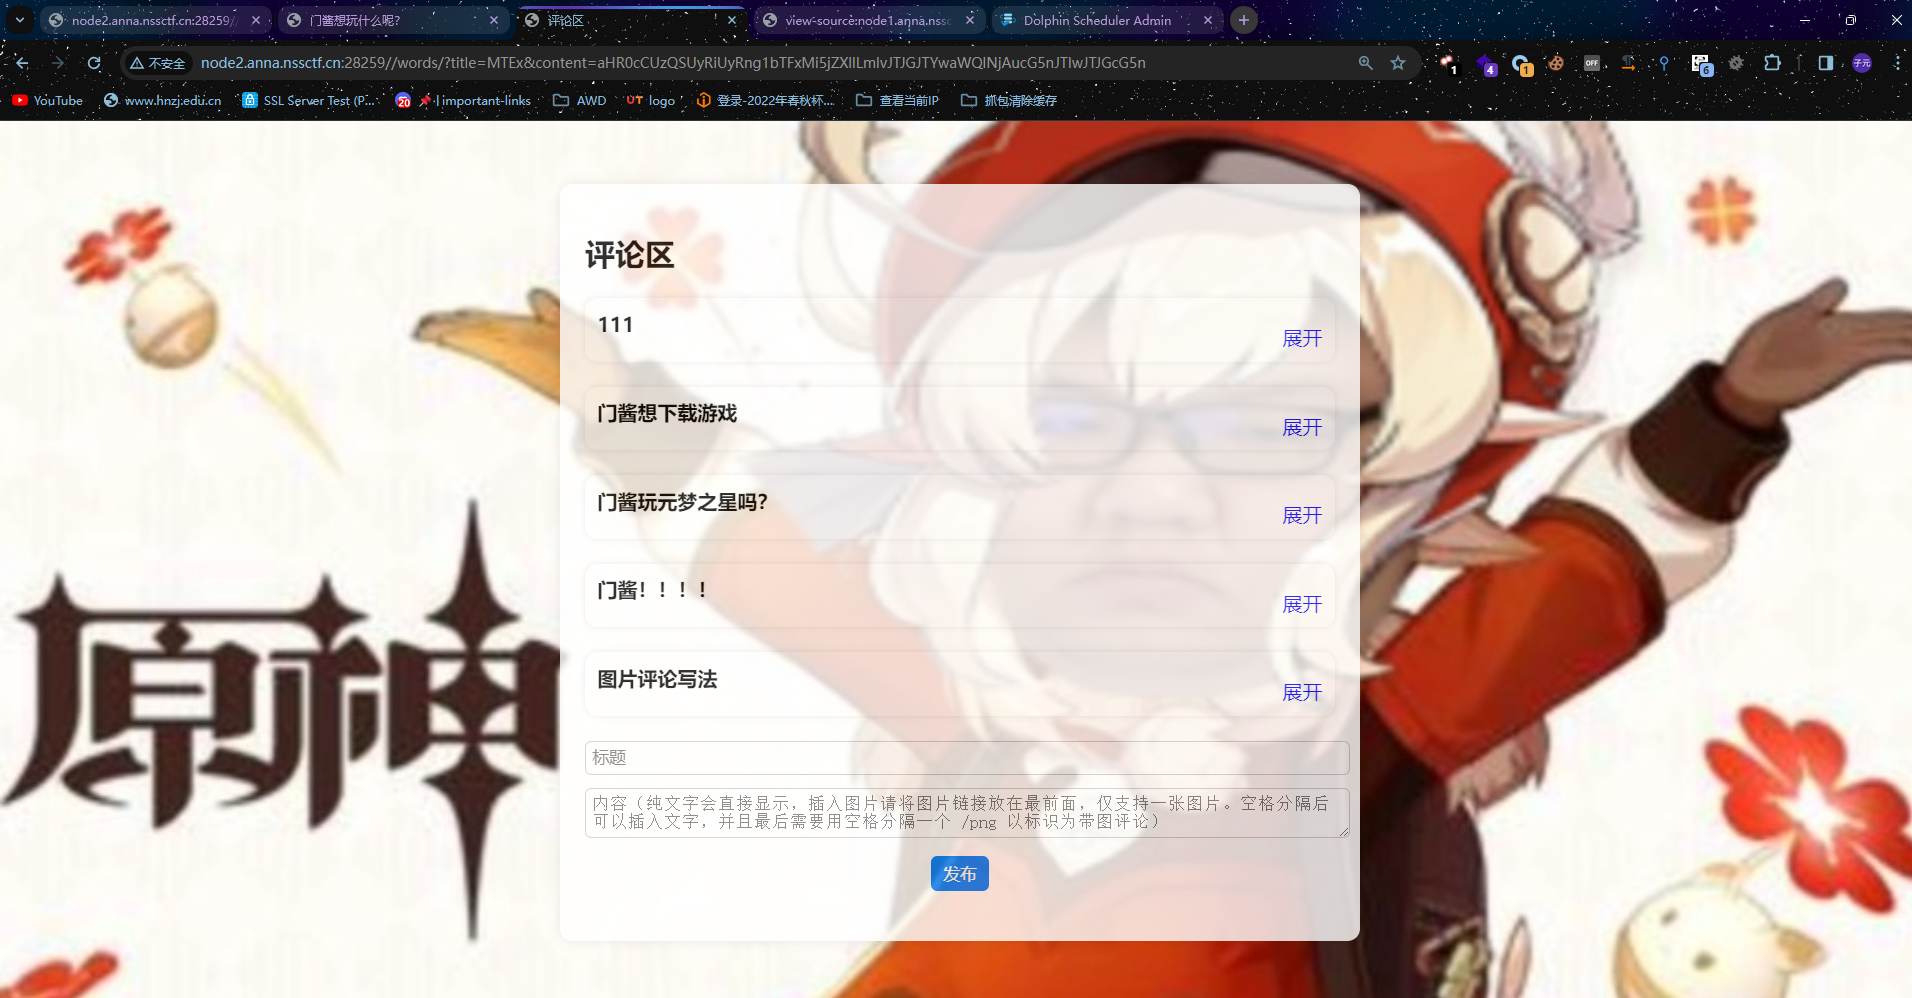Open the Extensions puzzle menu
This screenshot has height=998, width=1912.
point(1772,63)
